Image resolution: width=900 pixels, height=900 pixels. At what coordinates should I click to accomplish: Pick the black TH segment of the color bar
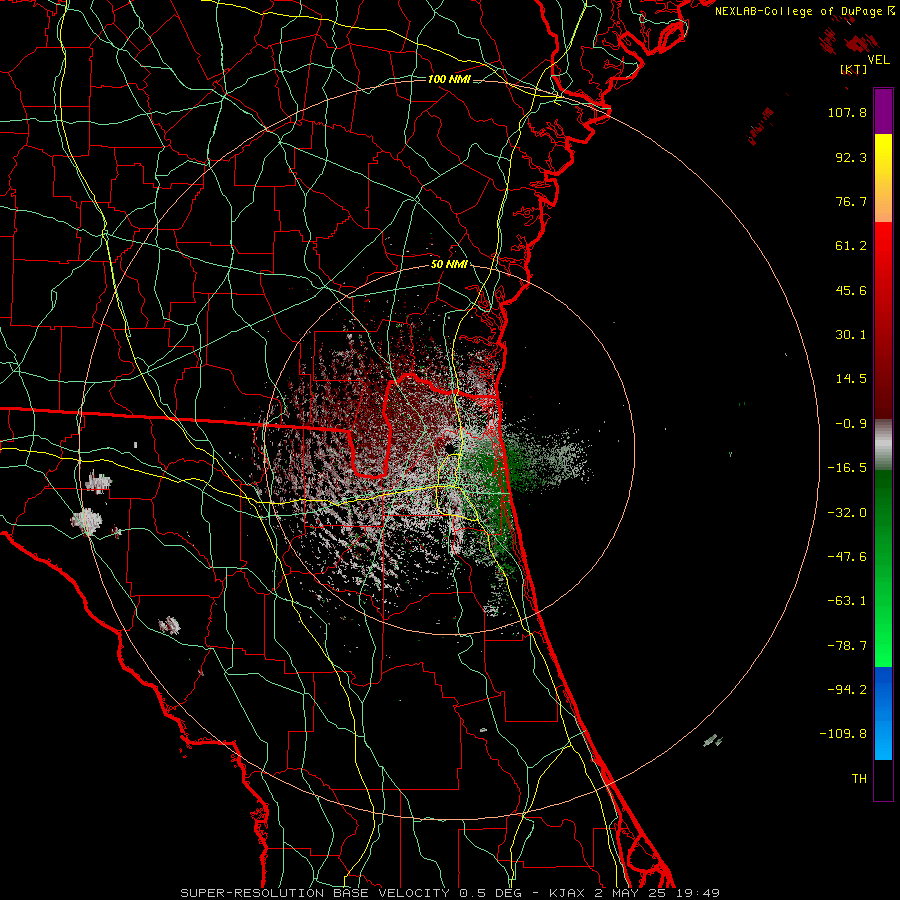tap(883, 779)
